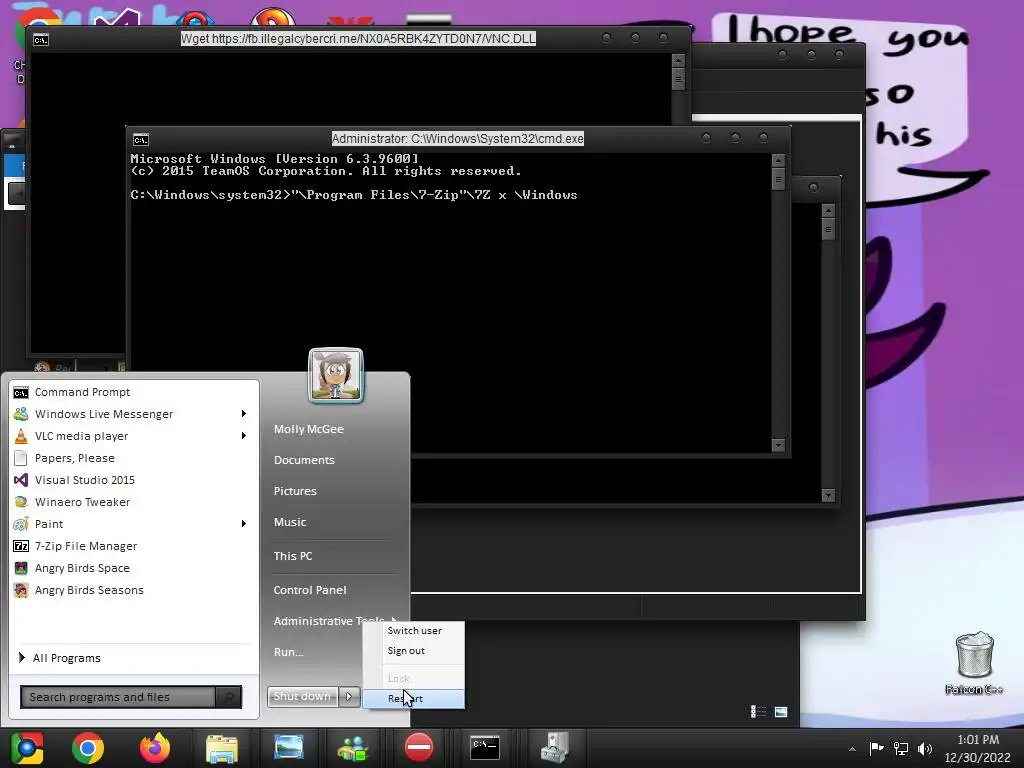Open File Explorer folder taskbar icon
This screenshot has height=768, width=1024.
(x=221, y=748)
